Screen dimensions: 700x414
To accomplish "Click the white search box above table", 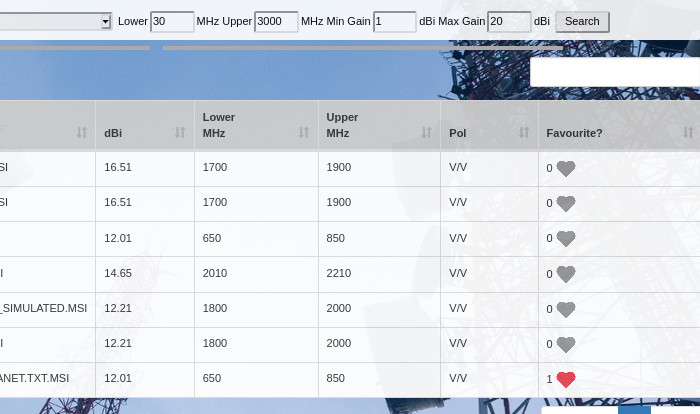I will pyautogui.click(x=615, y=72).
